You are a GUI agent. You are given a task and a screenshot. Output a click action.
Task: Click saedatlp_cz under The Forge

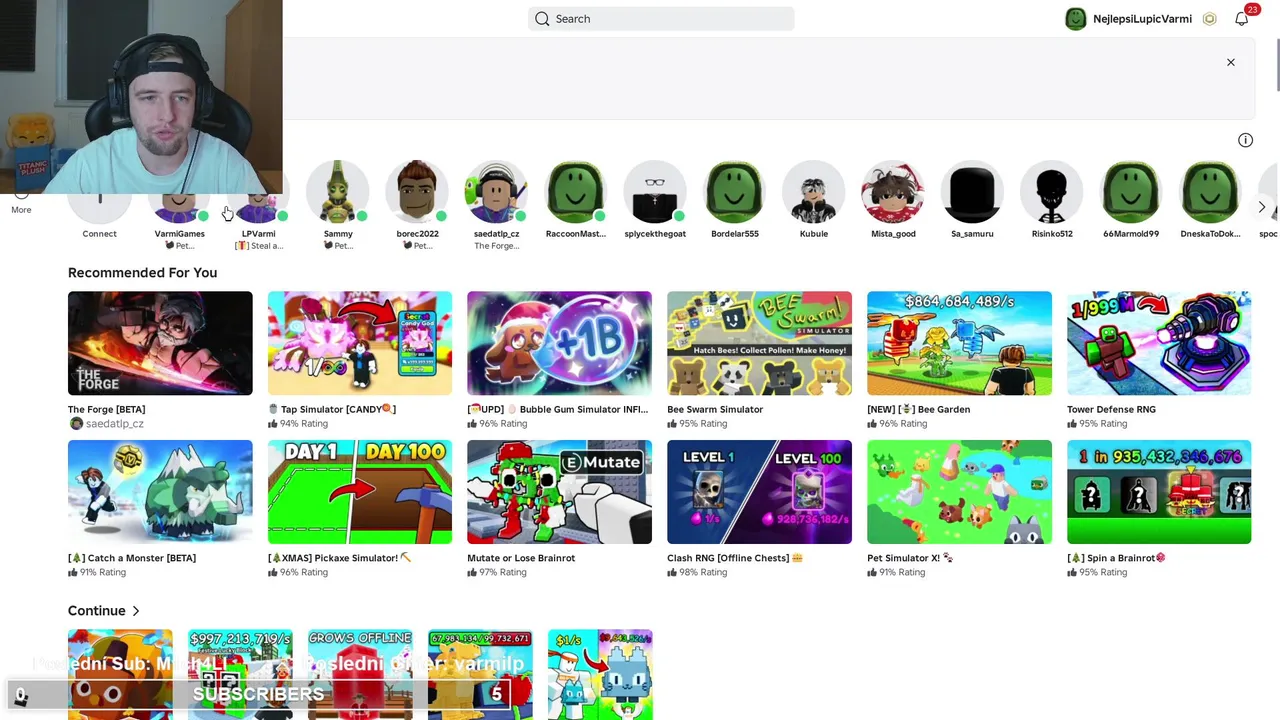pyautogui.click(x=114, y=424)
